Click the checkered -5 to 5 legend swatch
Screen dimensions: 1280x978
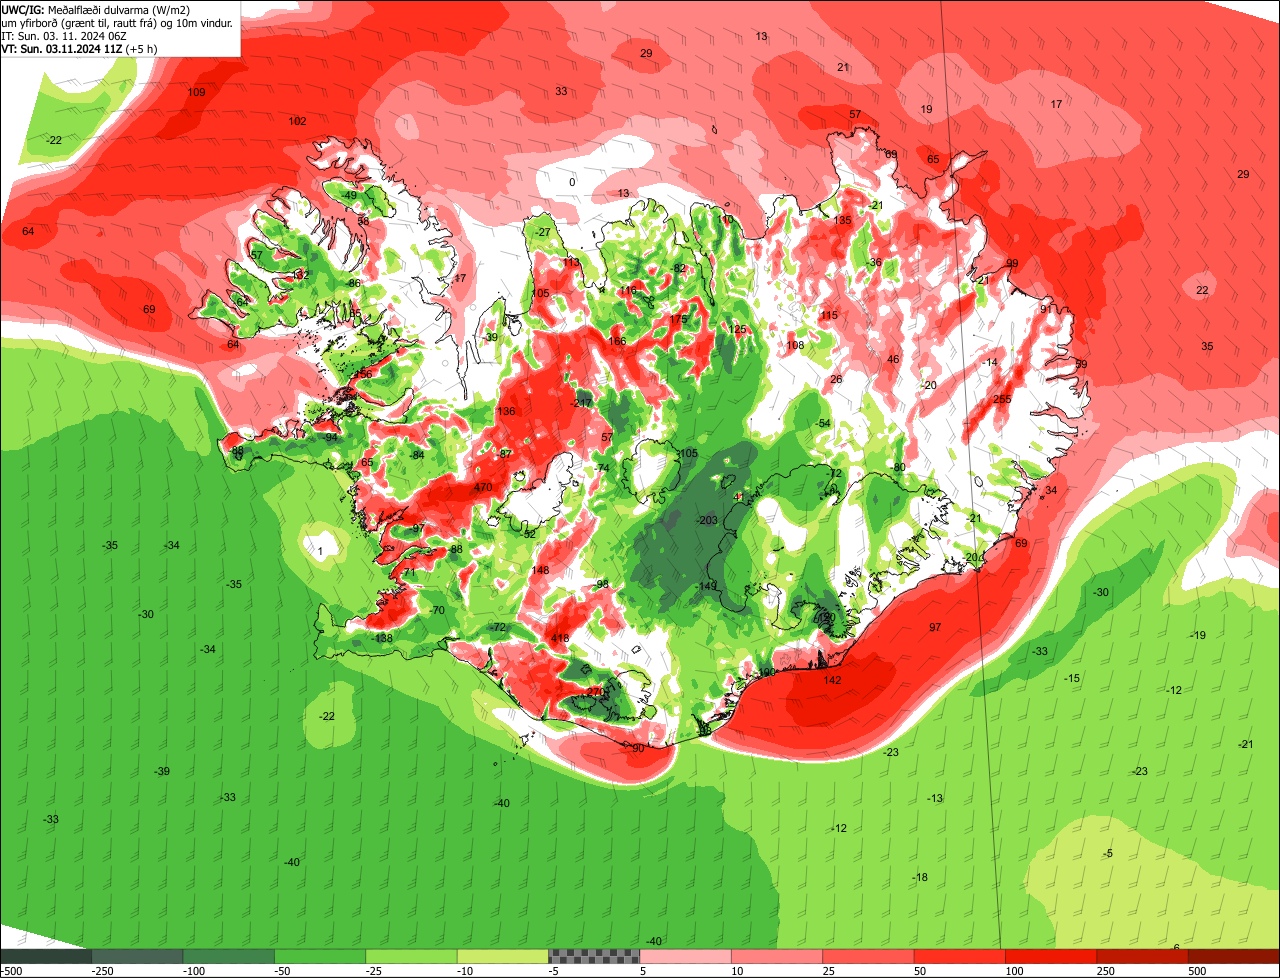point(594,956)
